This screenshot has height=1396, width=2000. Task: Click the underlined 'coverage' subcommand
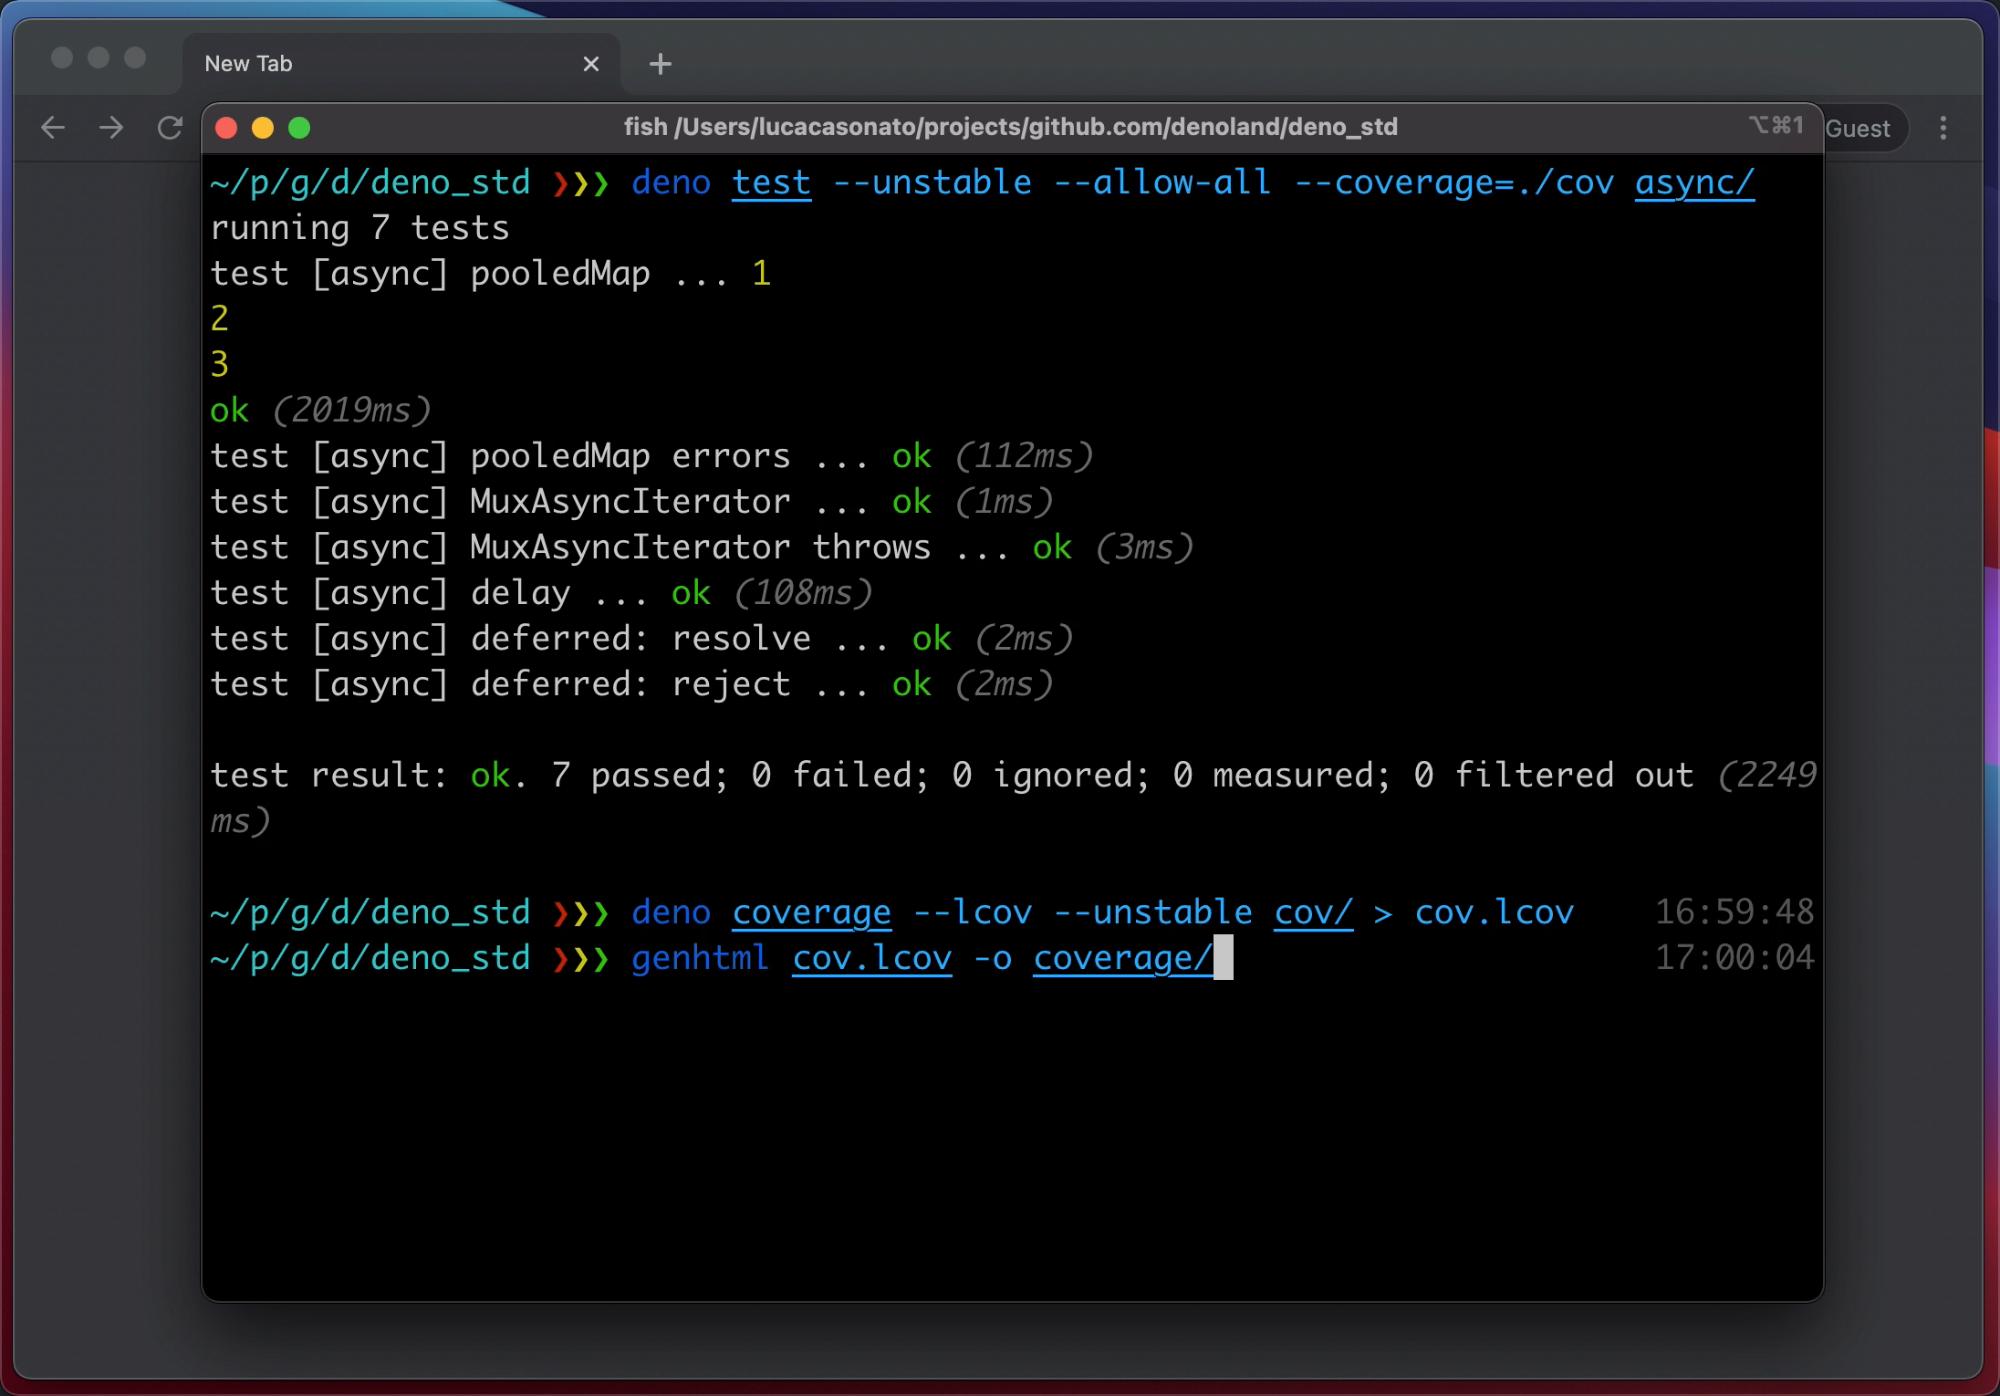(x=811, y=913)
